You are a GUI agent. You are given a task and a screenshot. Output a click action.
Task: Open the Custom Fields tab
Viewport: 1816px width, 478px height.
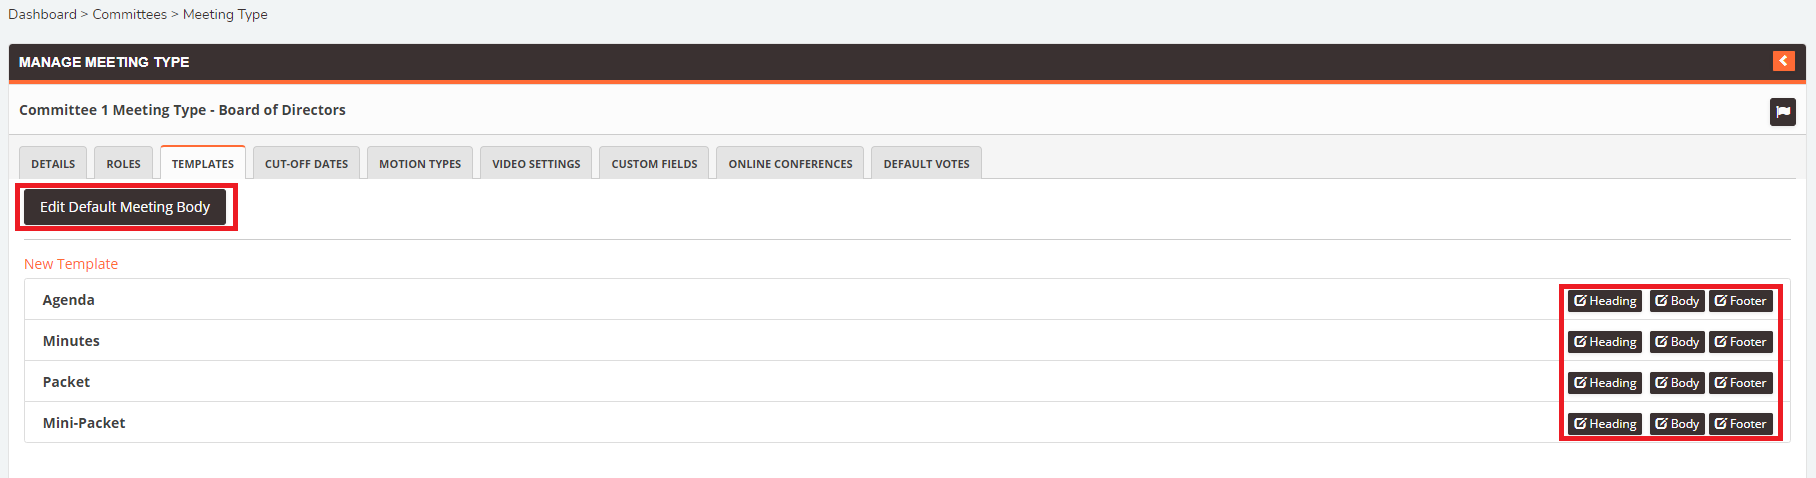pos(654,164)
